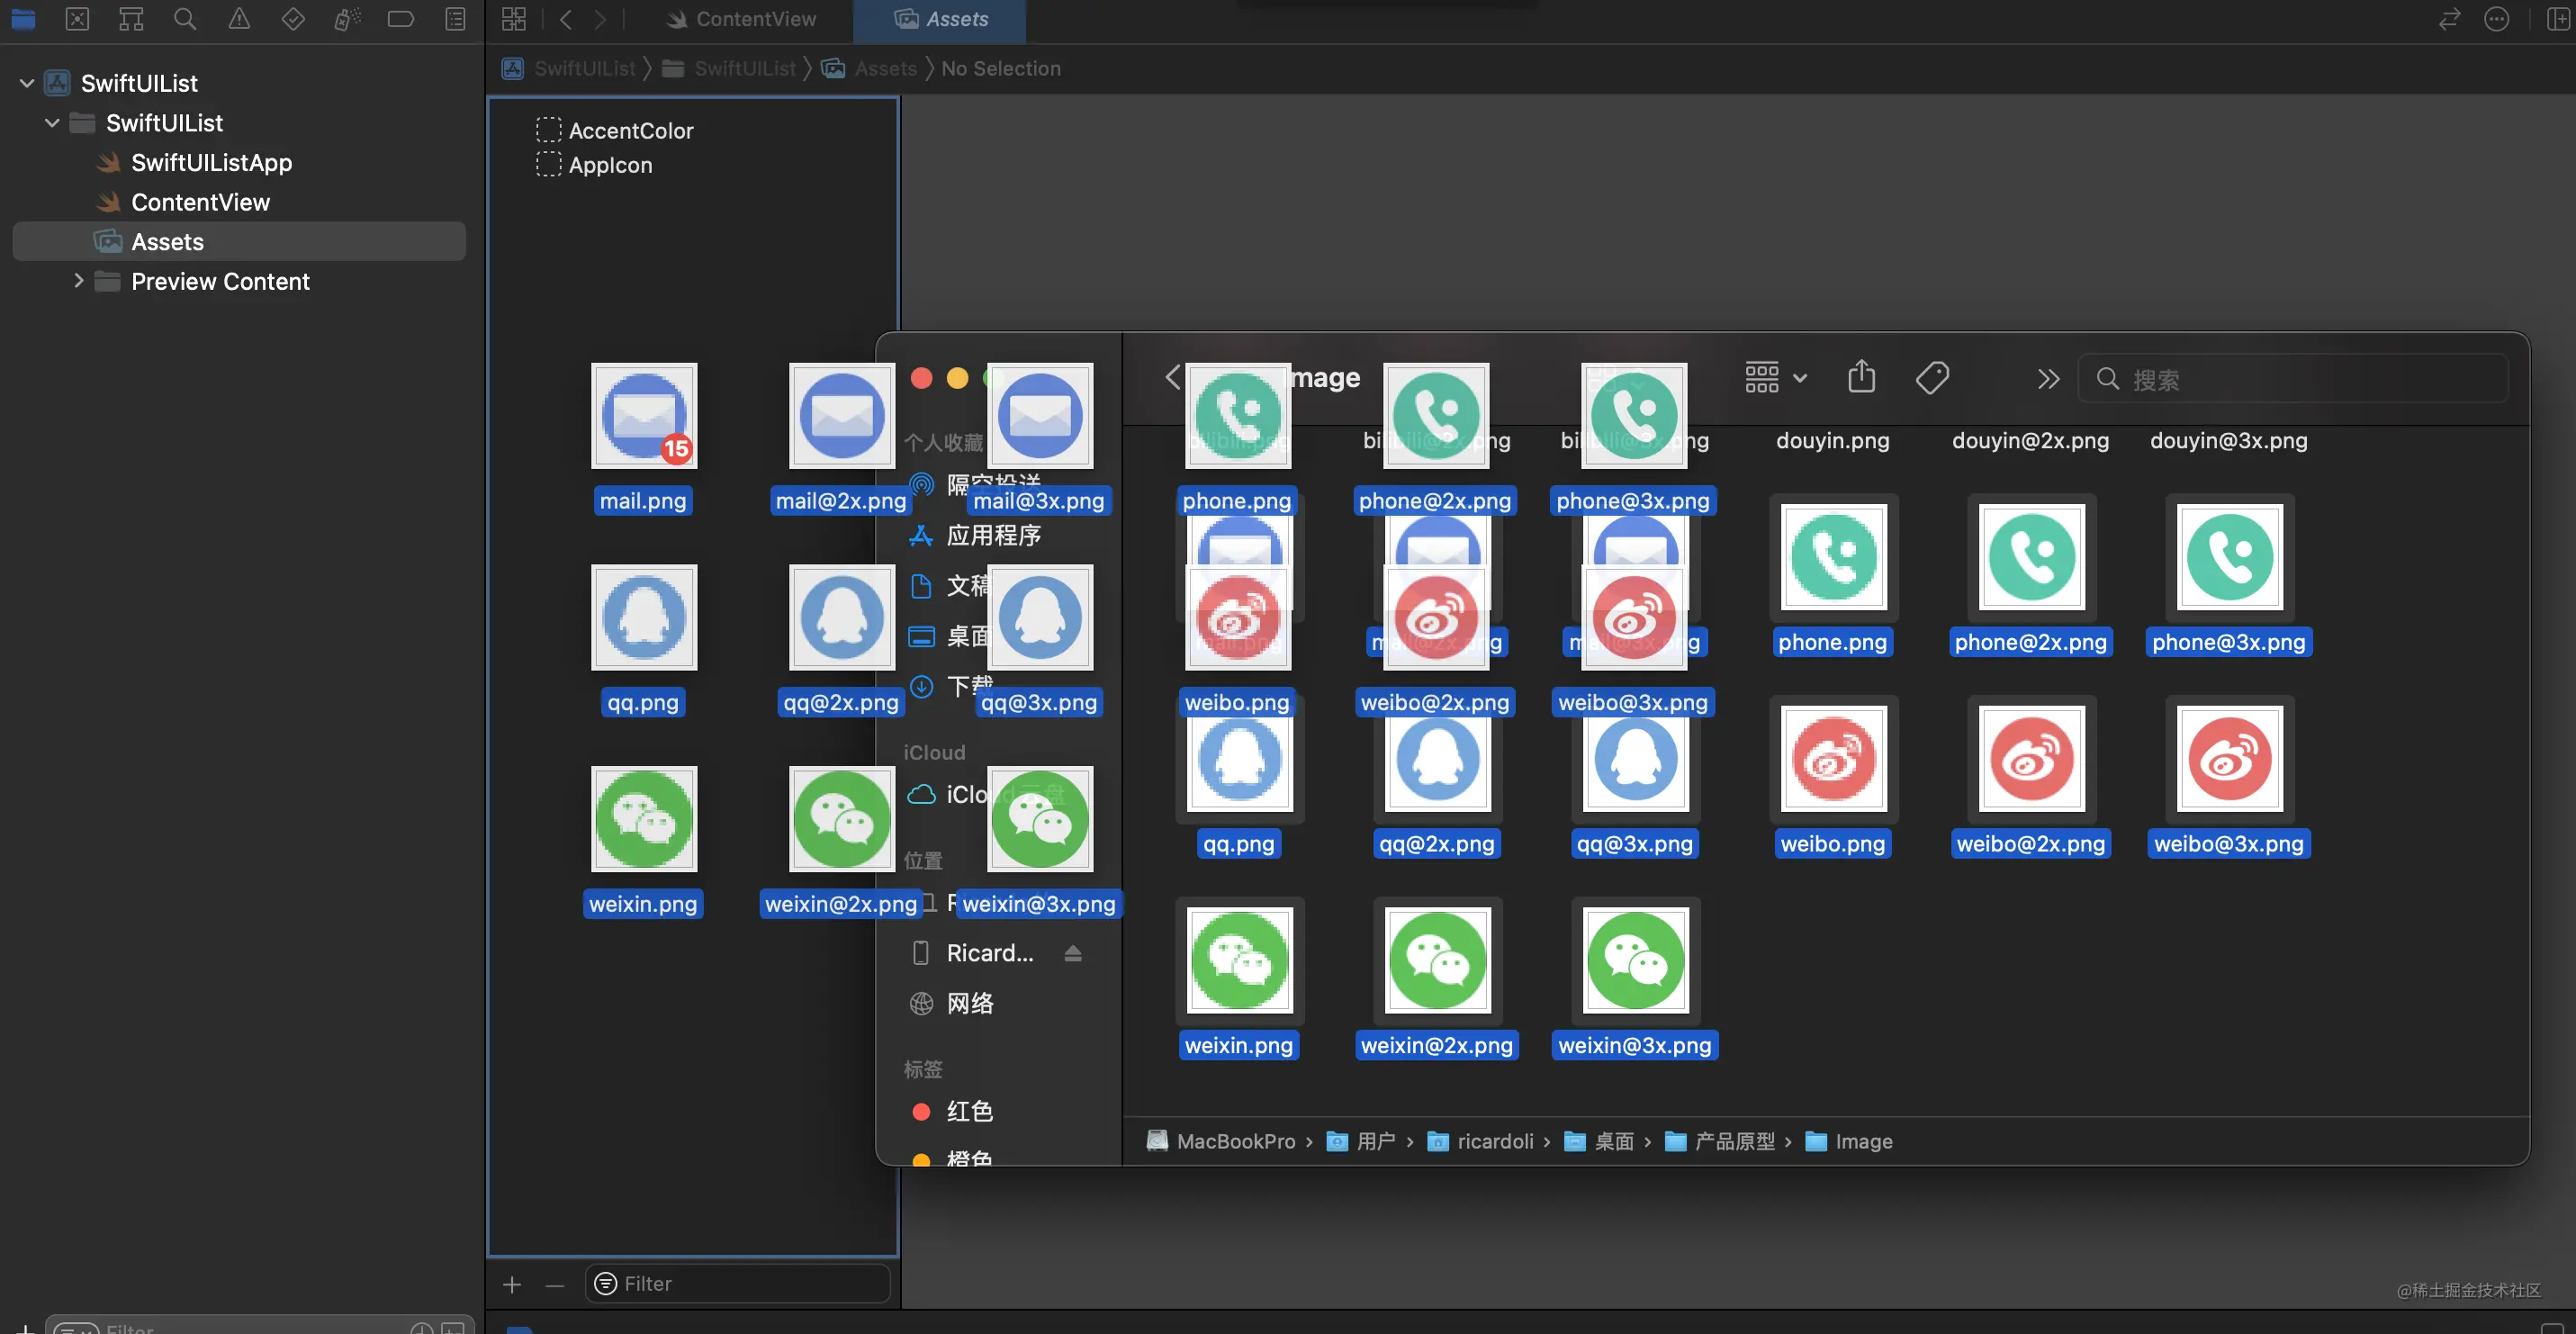
Task: Click the Finder tag icon
Action: coord(1932,378)
